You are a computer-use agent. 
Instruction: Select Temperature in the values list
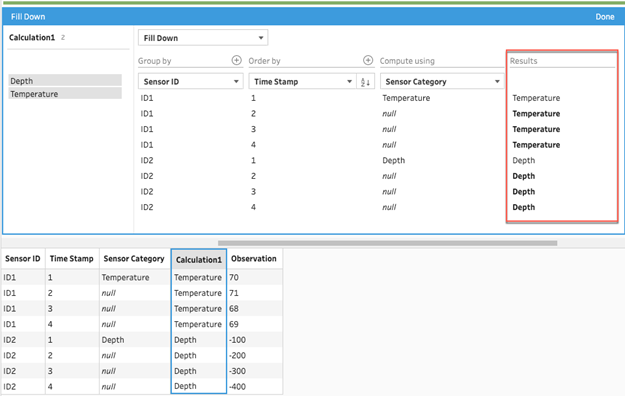65,94
